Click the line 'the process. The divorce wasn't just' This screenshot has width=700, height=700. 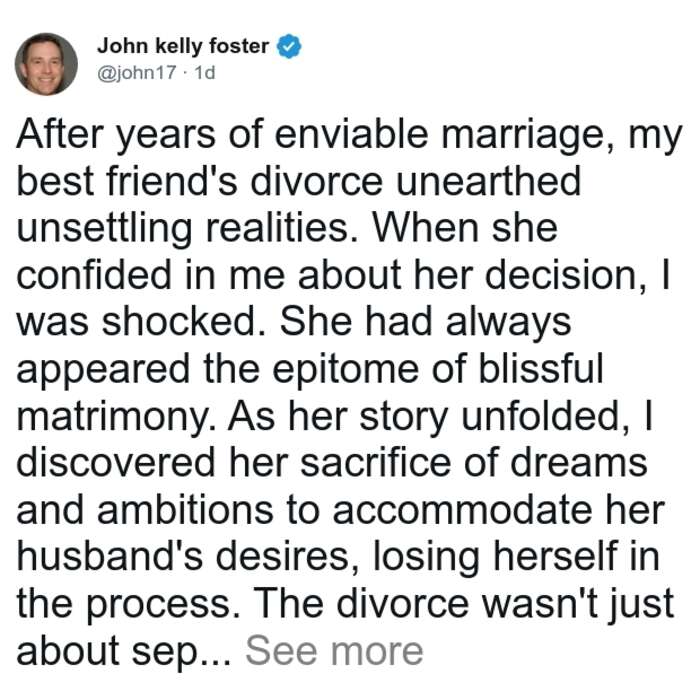click(345, 604)
